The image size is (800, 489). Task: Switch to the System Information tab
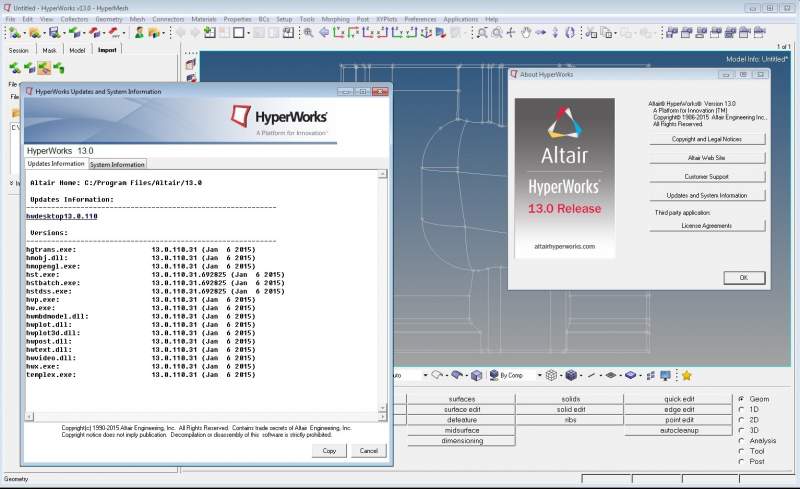[117, 164]
